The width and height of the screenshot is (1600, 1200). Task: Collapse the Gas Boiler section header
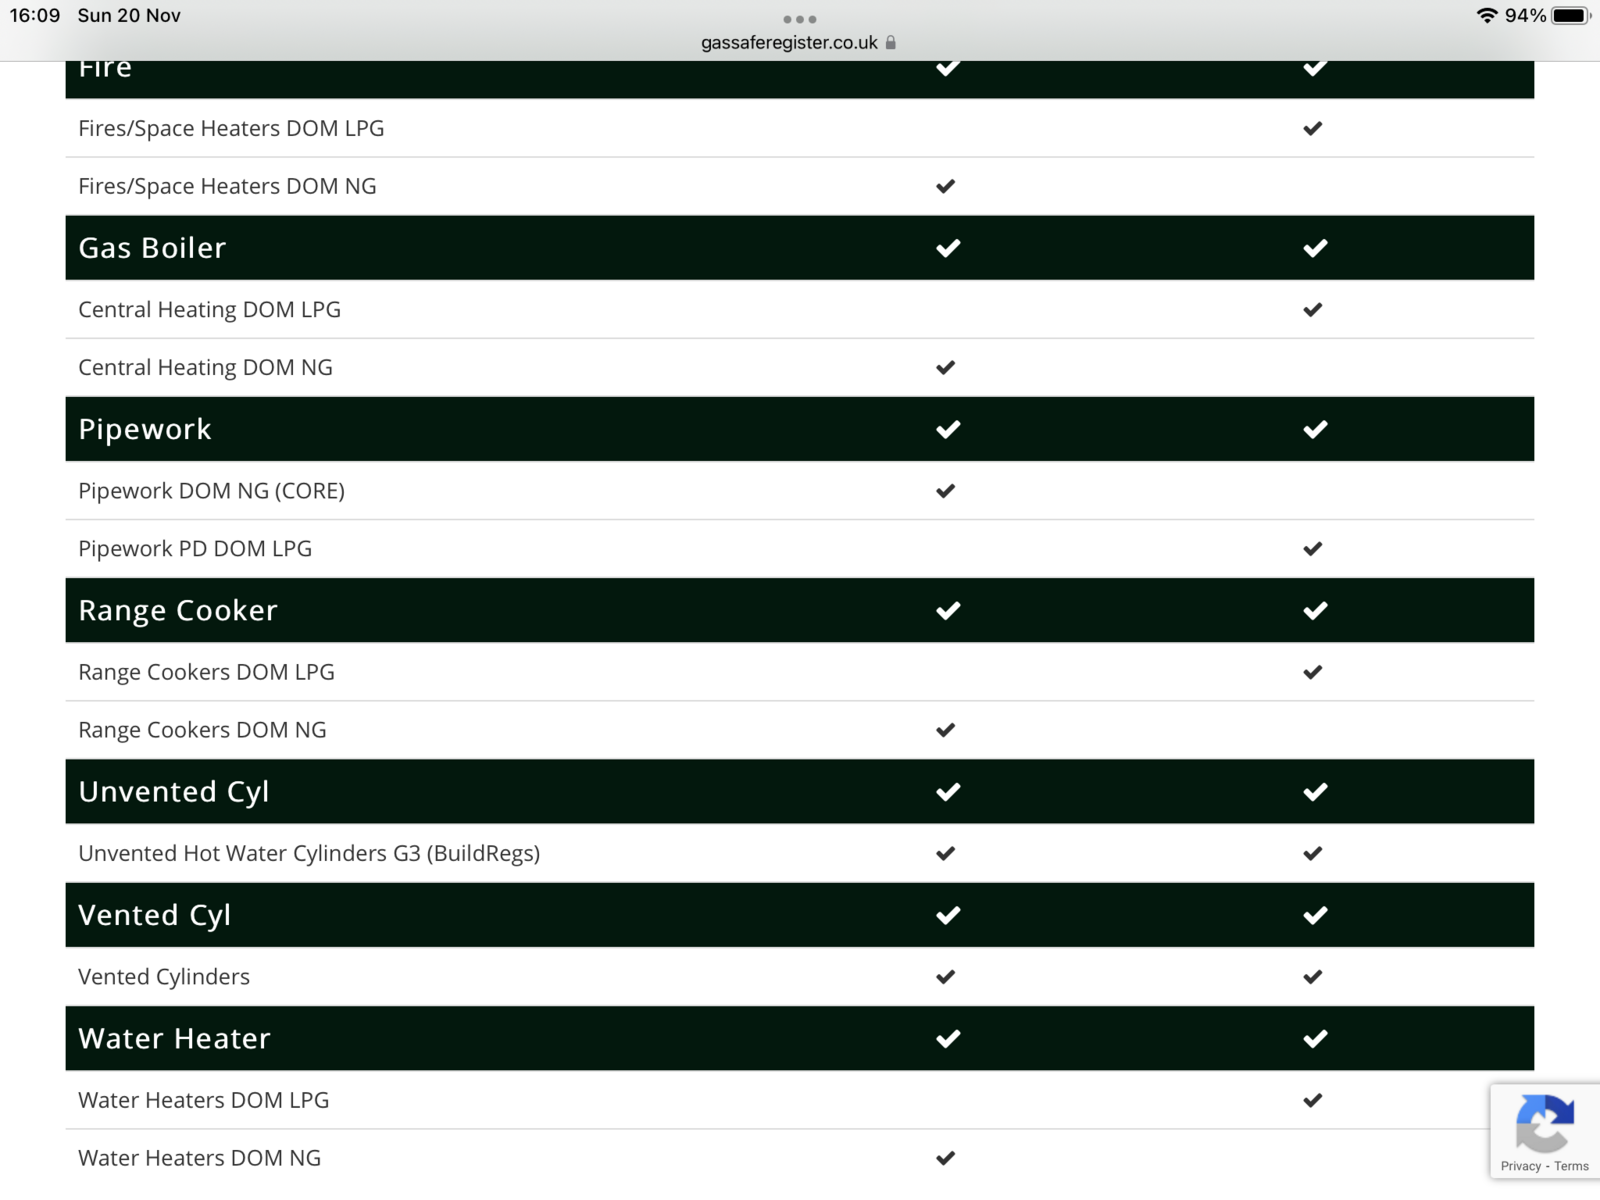(x=153, y=248)
